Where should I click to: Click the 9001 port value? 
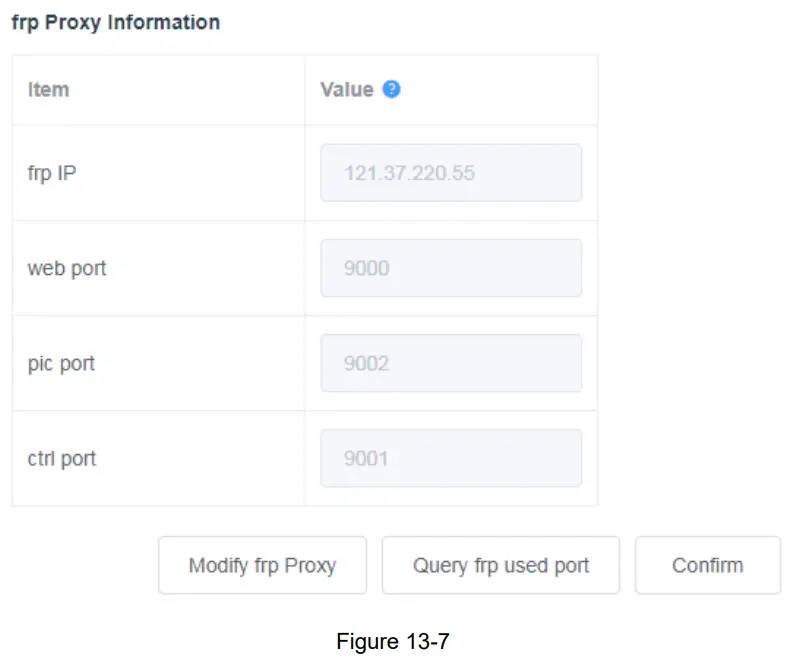(366, 458)
